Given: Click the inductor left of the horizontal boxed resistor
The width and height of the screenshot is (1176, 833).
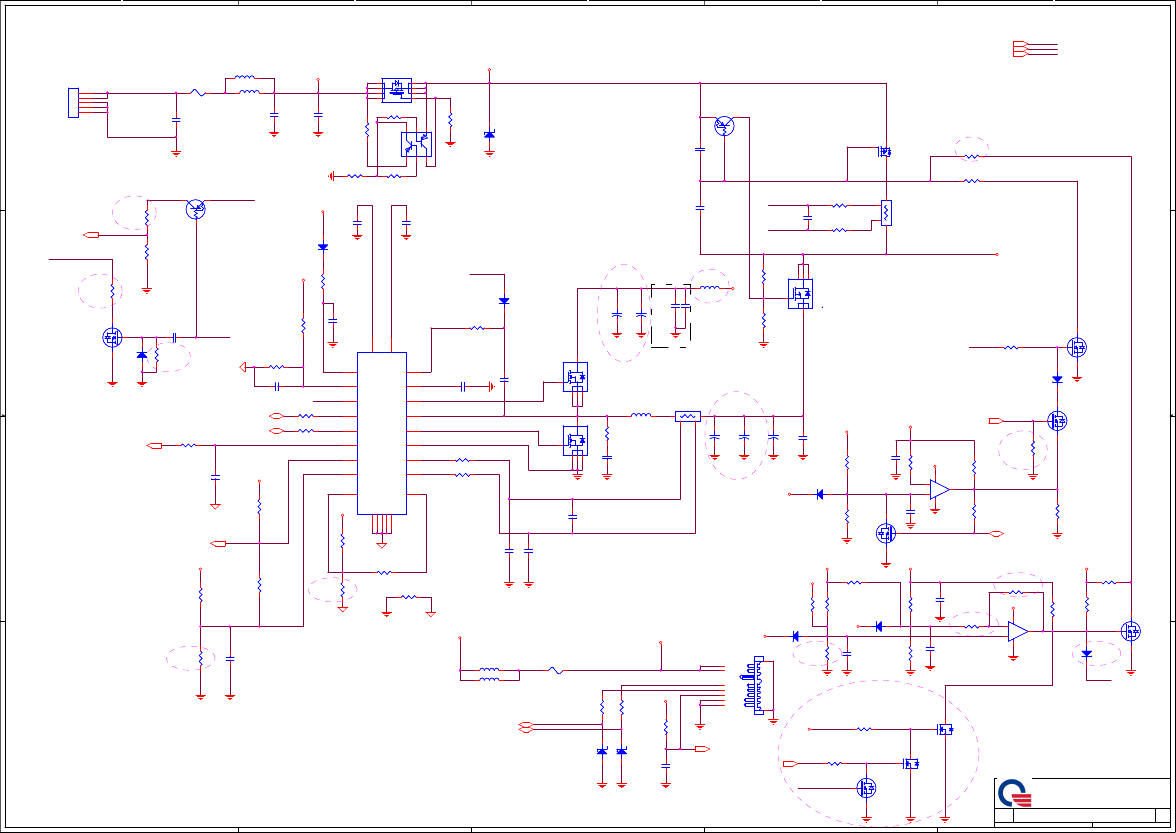Looking at the screenshot, I should tap(640, 415).
